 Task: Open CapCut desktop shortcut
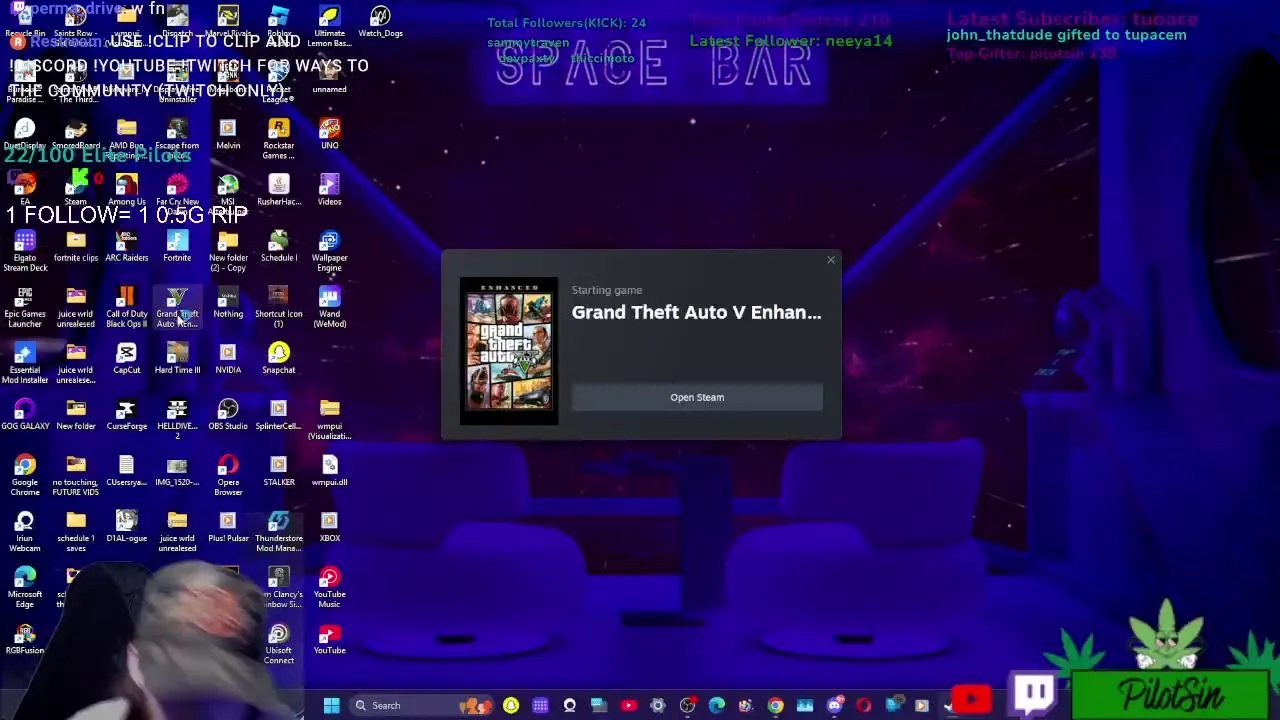(127, 357)
